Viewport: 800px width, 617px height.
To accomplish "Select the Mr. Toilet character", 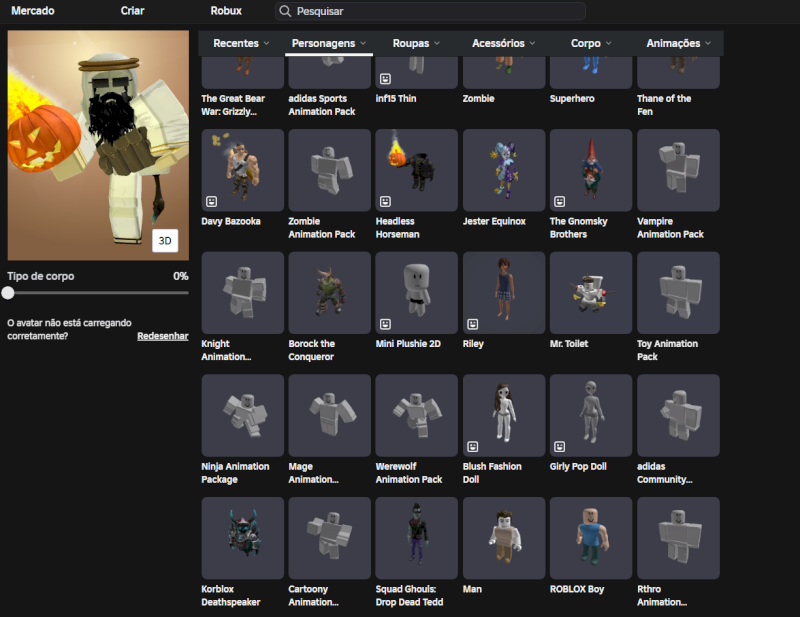I will [590, 293].
